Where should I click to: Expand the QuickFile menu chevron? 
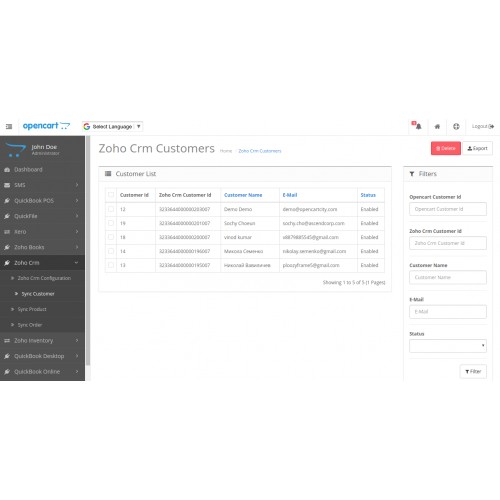pos(77,216)
